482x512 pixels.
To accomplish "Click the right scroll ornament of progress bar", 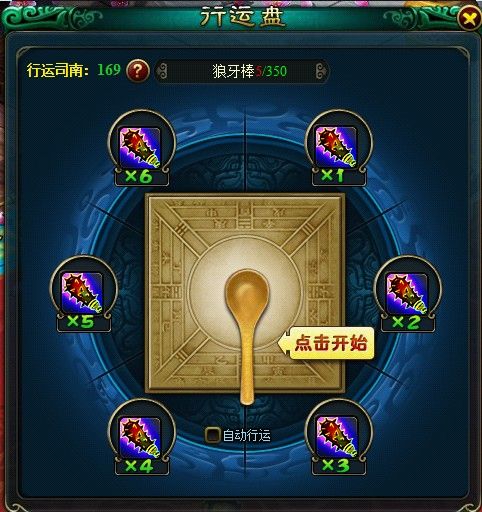I will coord(322,71).
